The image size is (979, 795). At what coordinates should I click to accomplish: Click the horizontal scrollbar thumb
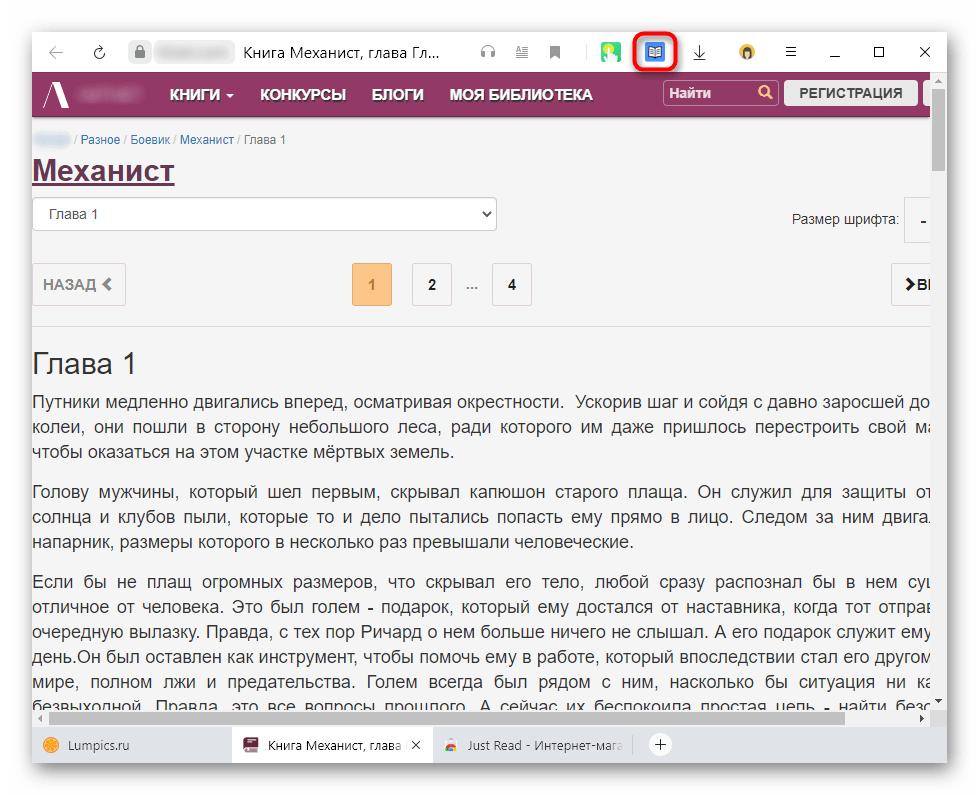pos(446,719)
